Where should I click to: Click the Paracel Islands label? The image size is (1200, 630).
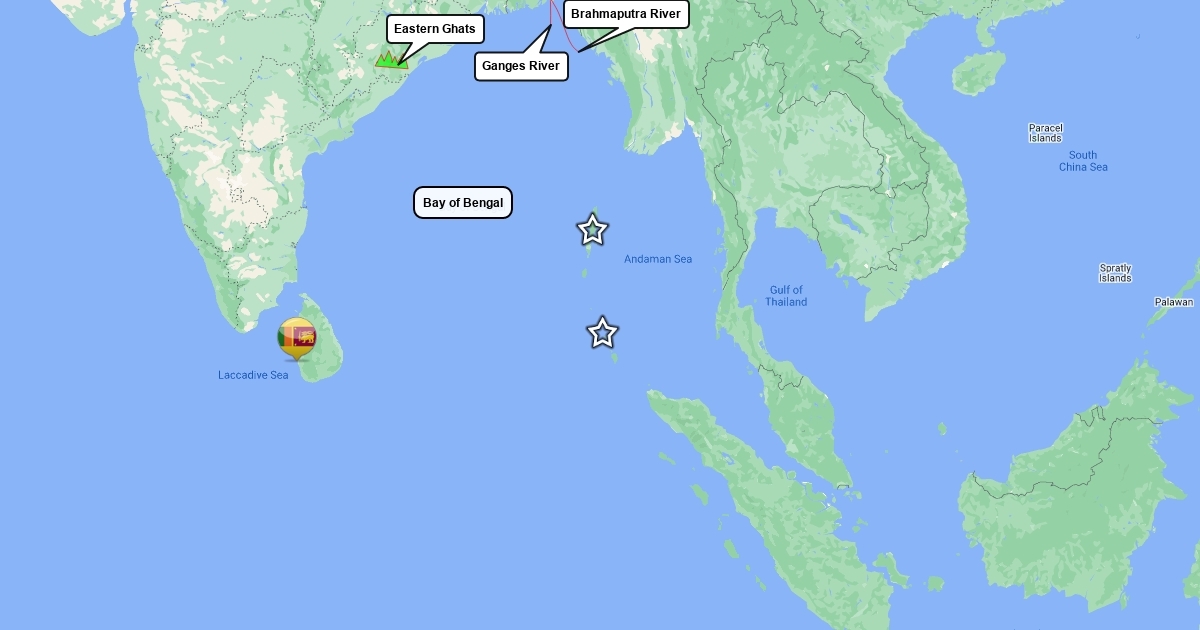pos(1045,133)
